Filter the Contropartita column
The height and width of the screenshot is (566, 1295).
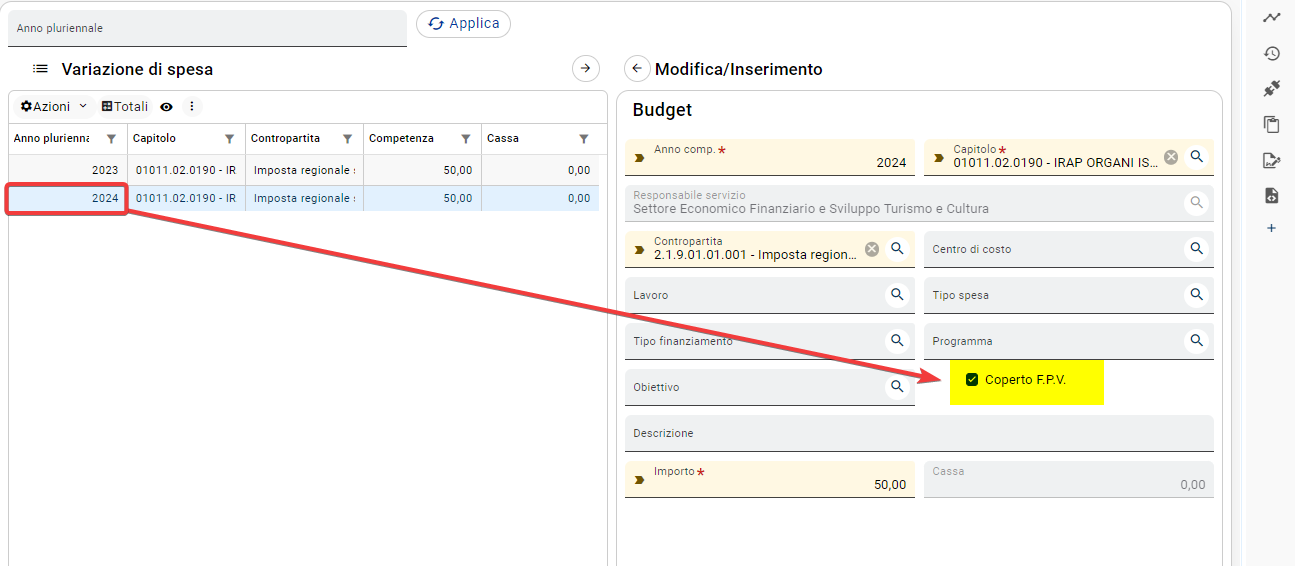347,139
